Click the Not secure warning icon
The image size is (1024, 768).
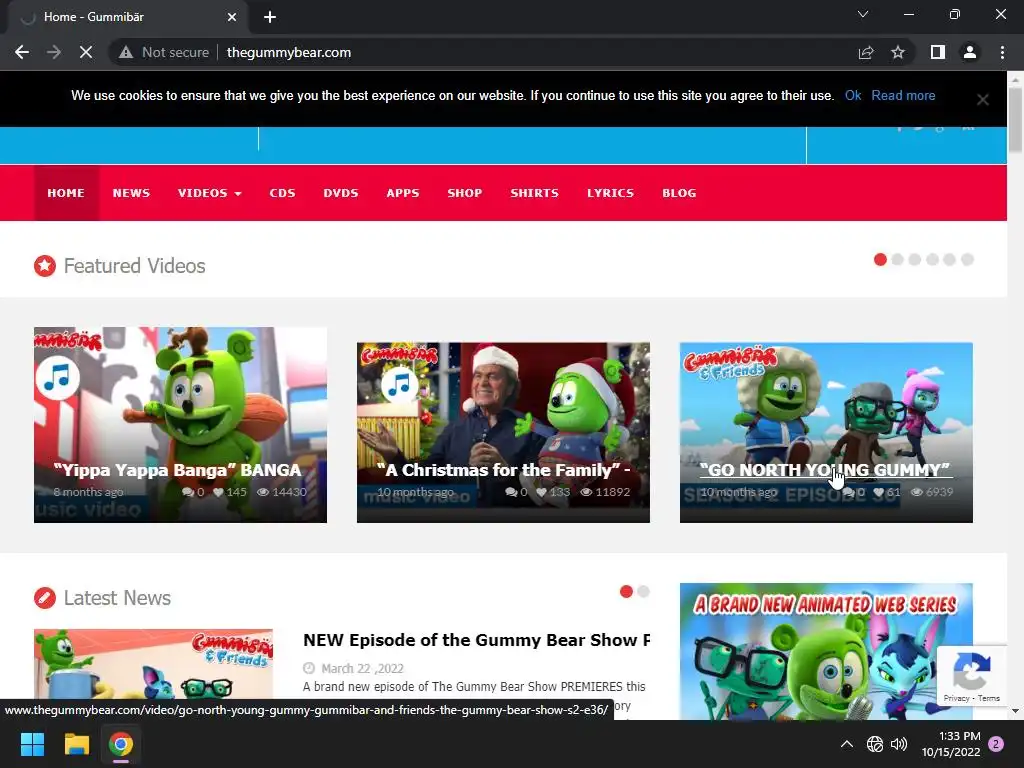pyautogui.click(x=126, y=52)
